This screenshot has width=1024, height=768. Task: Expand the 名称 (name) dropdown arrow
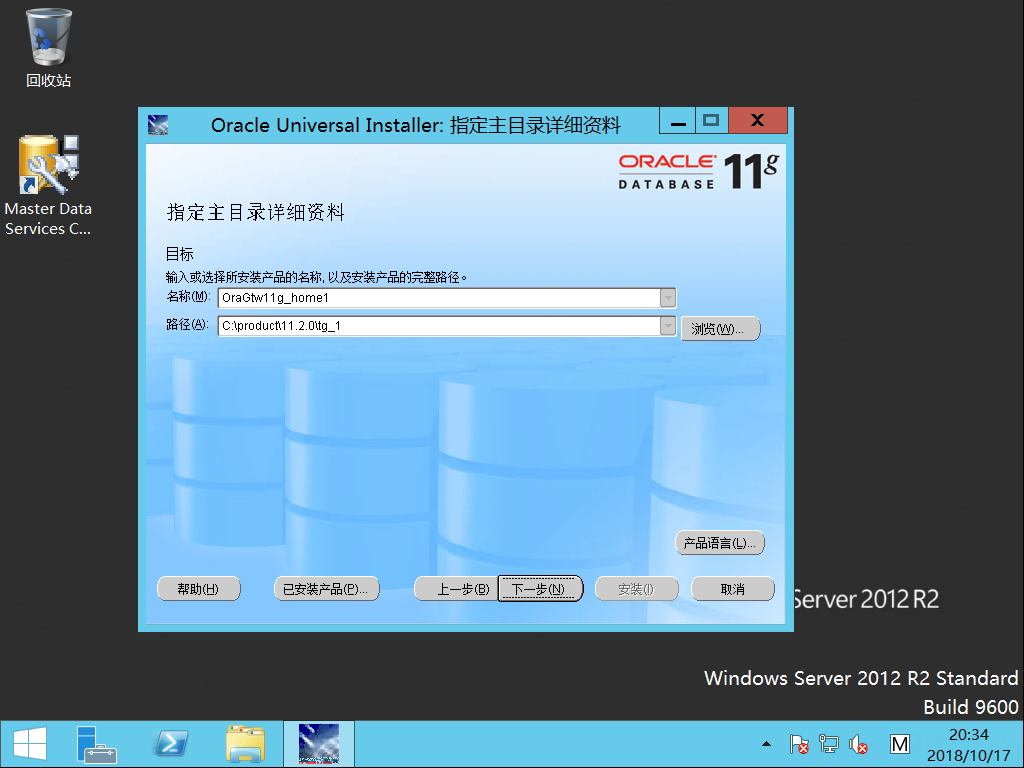click(667, 298)
